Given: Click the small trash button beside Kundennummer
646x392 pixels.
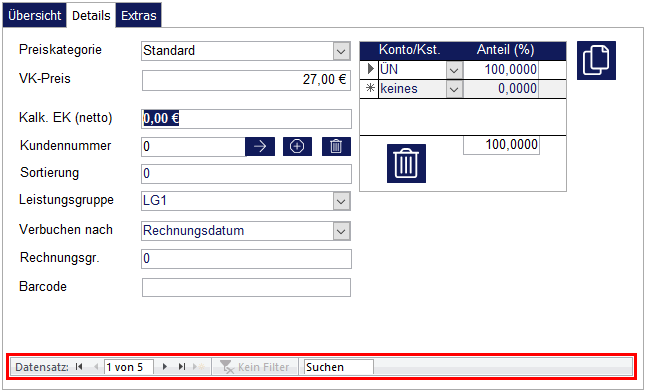Looking at the screenshot, I should (336, 146).
